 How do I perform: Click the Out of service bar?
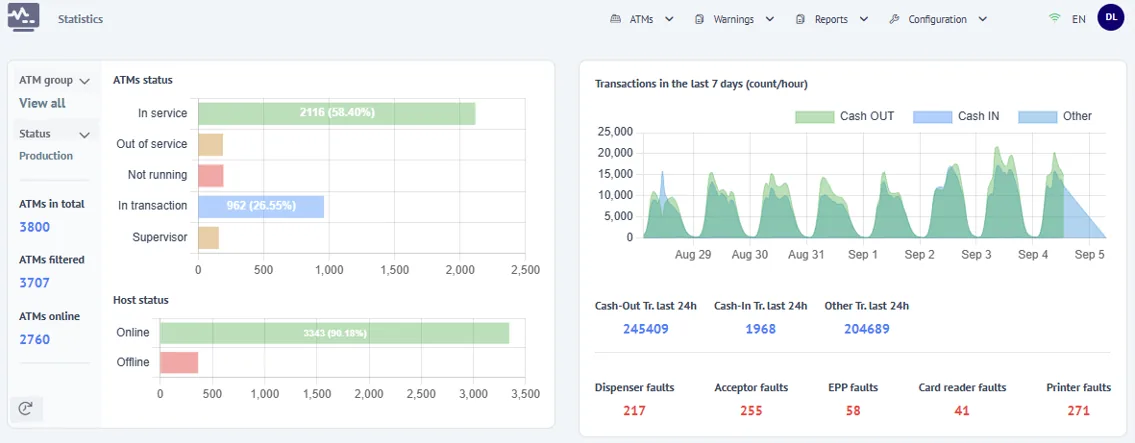(211, 145)
